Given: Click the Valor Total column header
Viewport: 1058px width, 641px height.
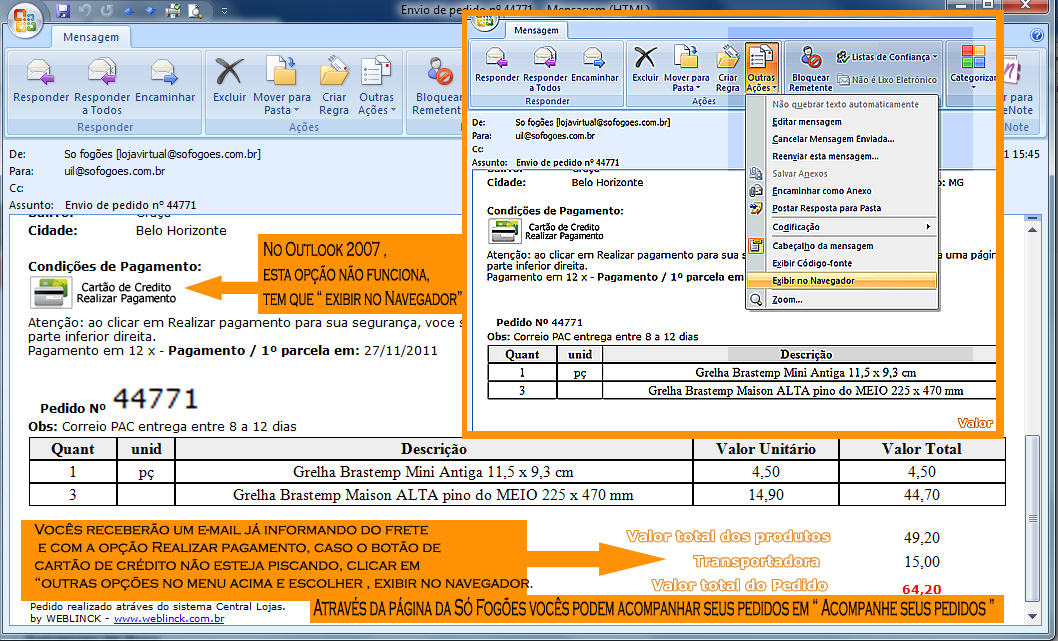Looking at the screenshot, I should pos(922,449).
